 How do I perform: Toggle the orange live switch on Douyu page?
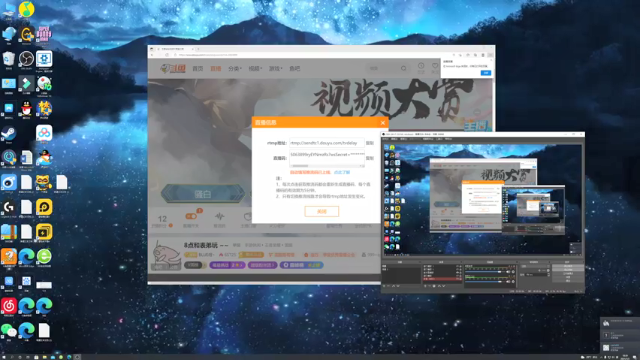pyautogui.click(x=191, y=216)
